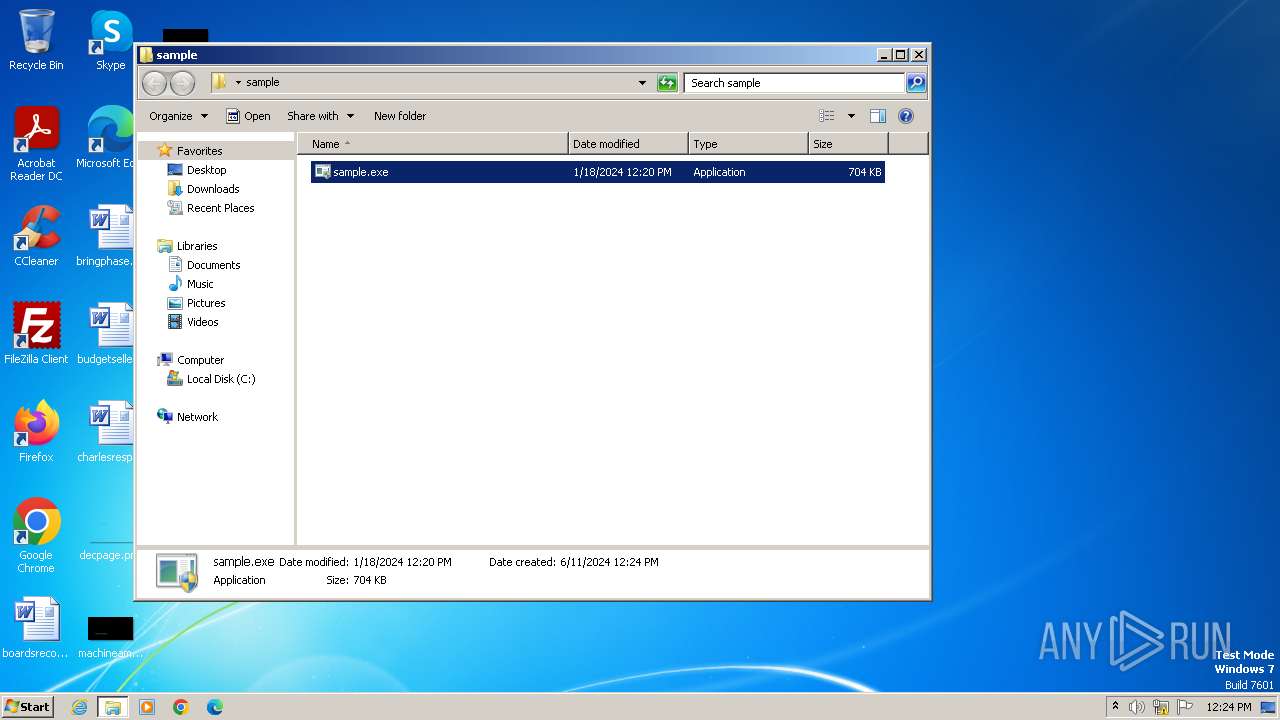This screenshot has height=720, width=1280.
Task: Open the Videos library
Action: [x=202, y=322]
